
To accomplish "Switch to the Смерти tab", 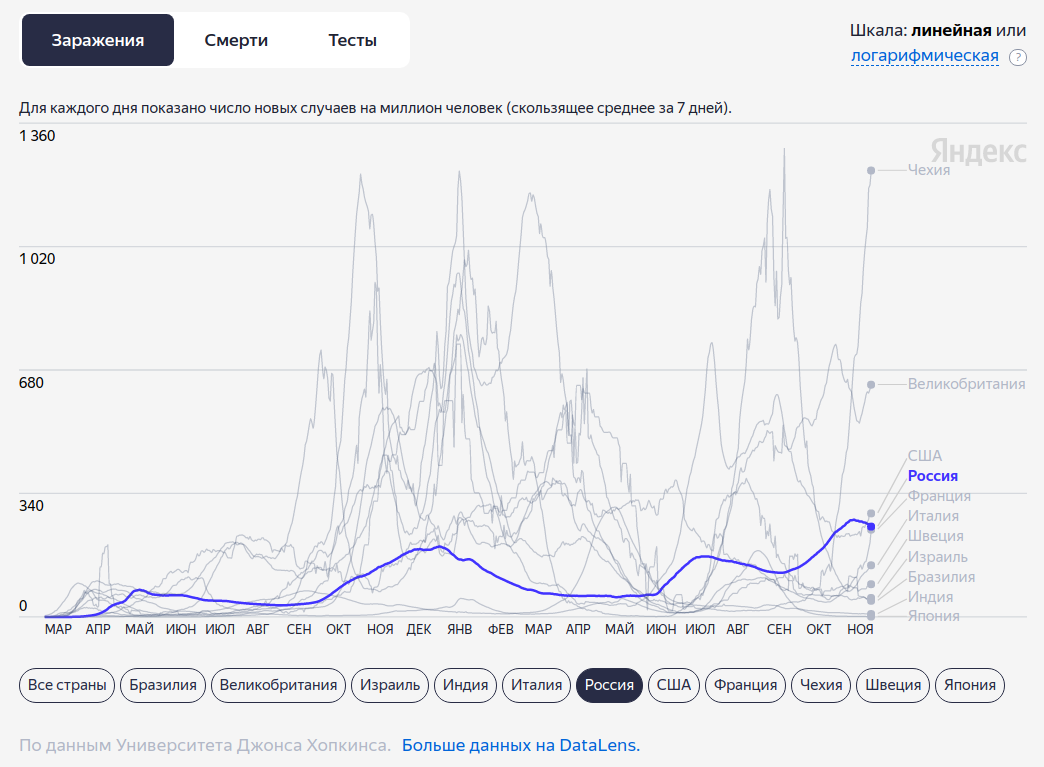I will (236, 40).
